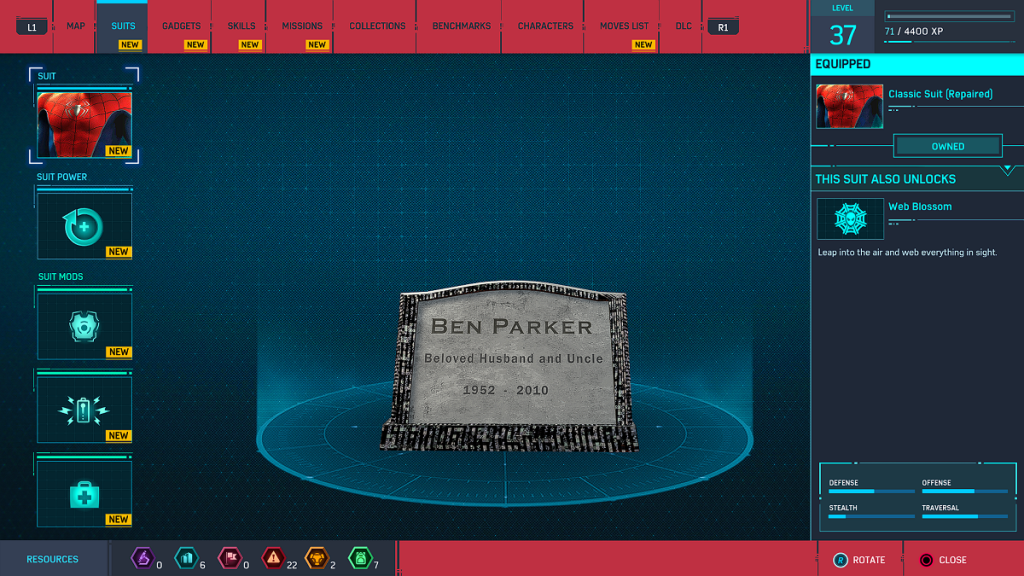Click the green backpack token icon

click(359, 559)
